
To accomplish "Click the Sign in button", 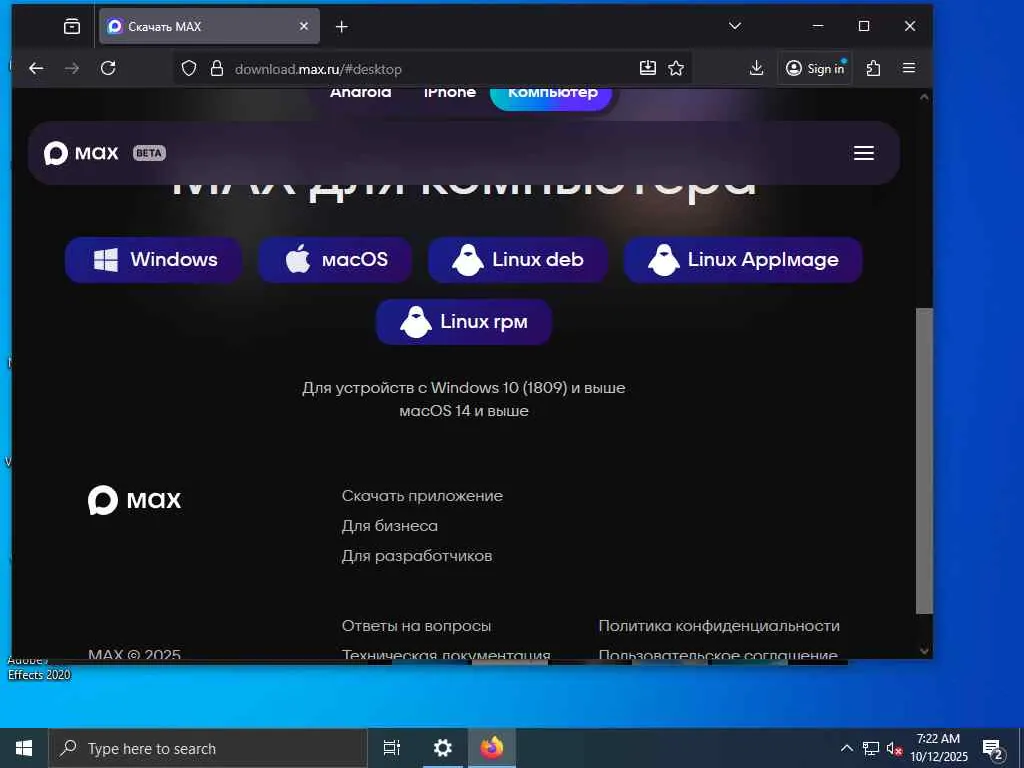I will click(x=815, y=68).
